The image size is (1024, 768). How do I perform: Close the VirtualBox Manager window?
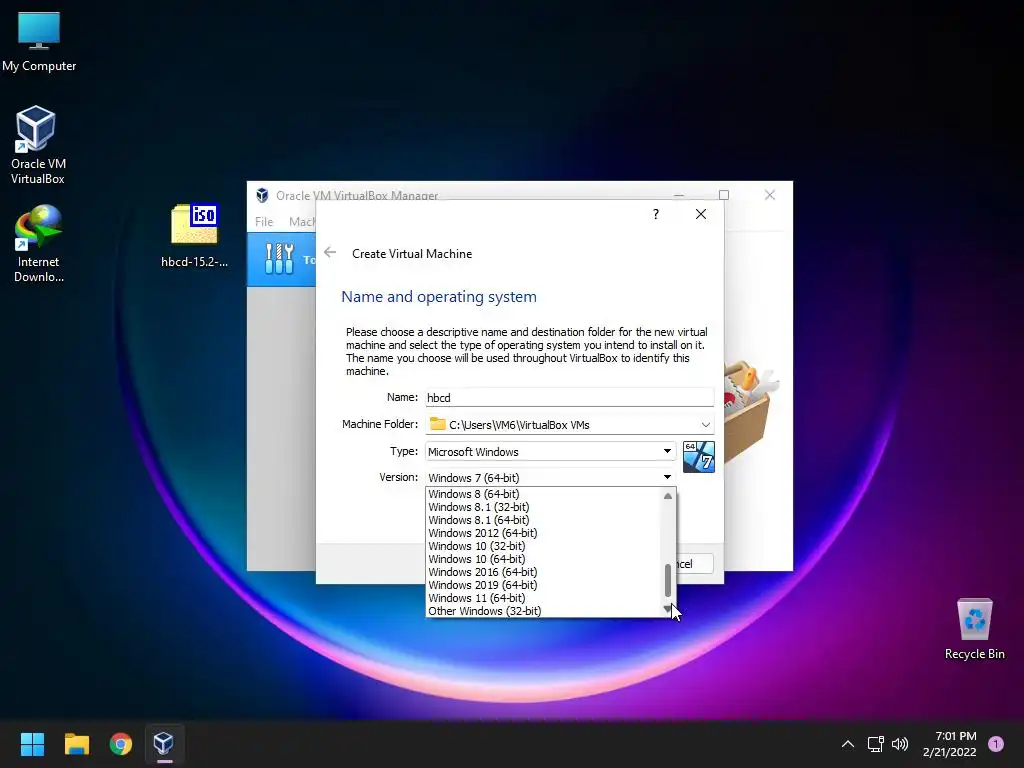tap(770, 195)
